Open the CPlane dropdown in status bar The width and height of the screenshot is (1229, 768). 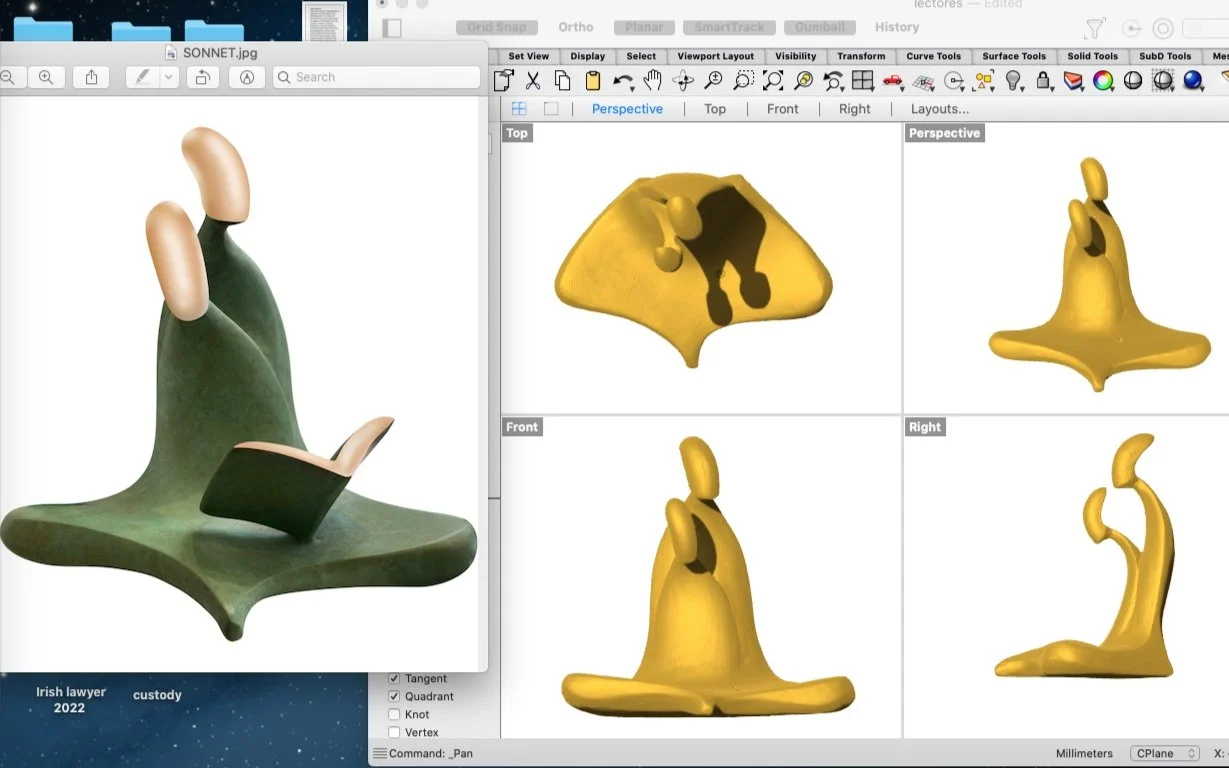(1165, 753)
